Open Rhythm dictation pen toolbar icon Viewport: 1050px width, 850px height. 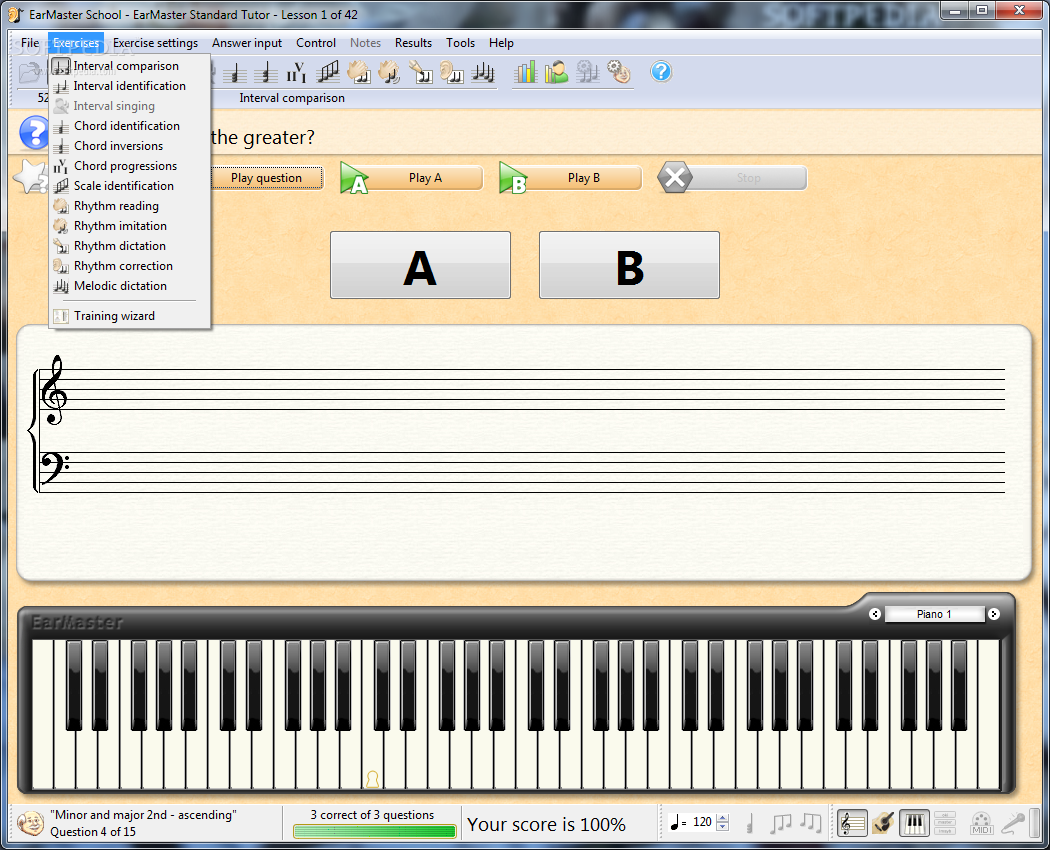point(421,72)
